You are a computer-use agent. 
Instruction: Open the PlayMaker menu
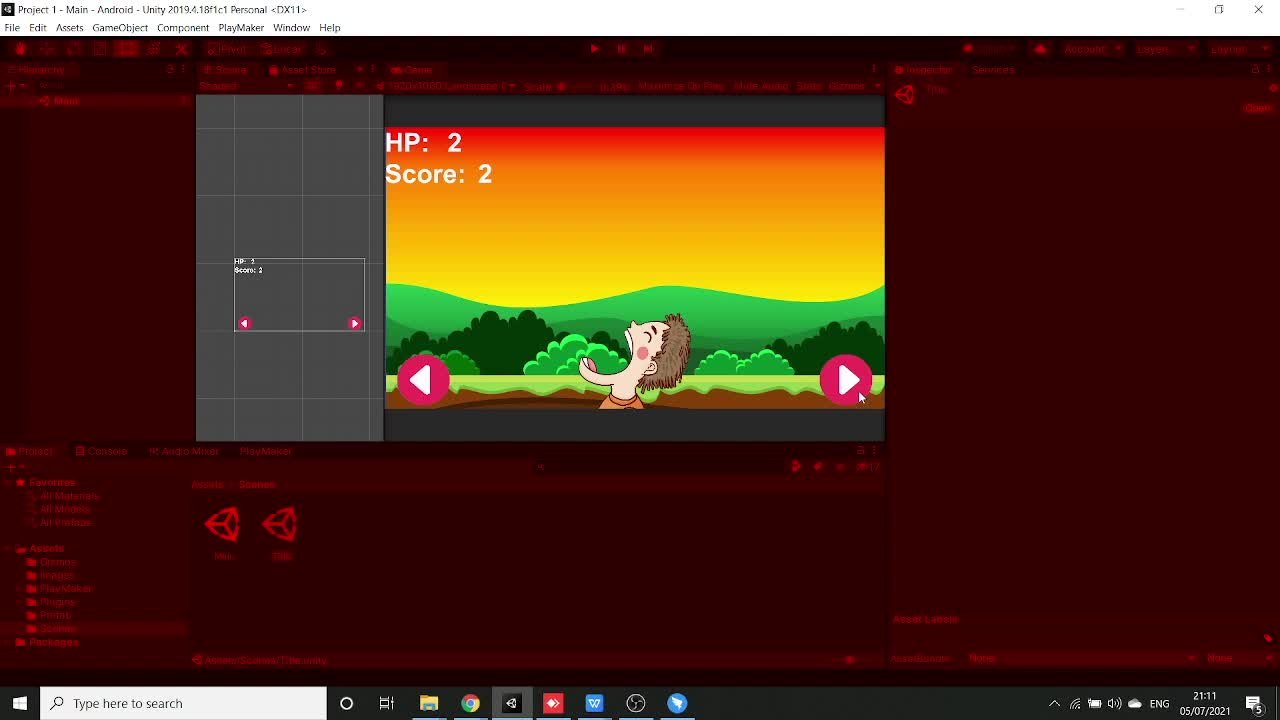tap(241, 28)
